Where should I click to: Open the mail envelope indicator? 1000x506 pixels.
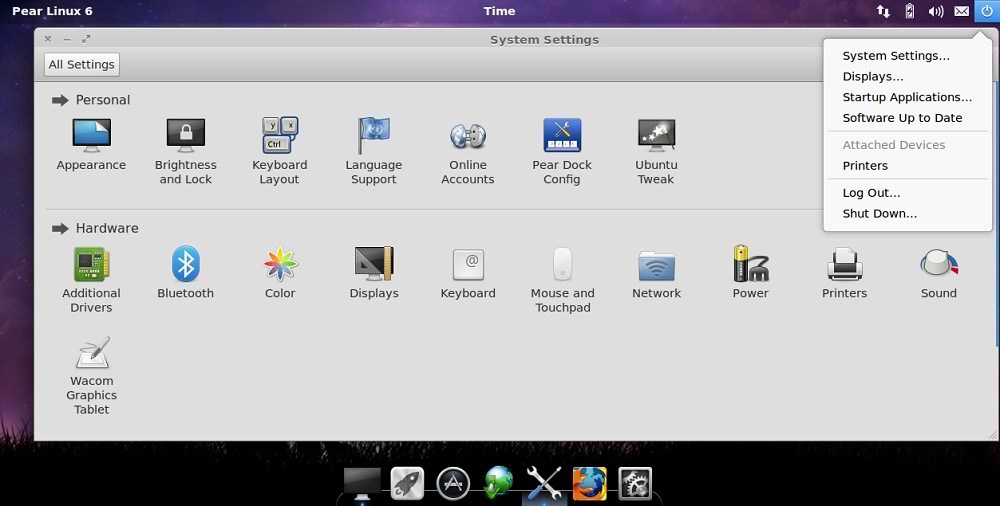[962, 11]
